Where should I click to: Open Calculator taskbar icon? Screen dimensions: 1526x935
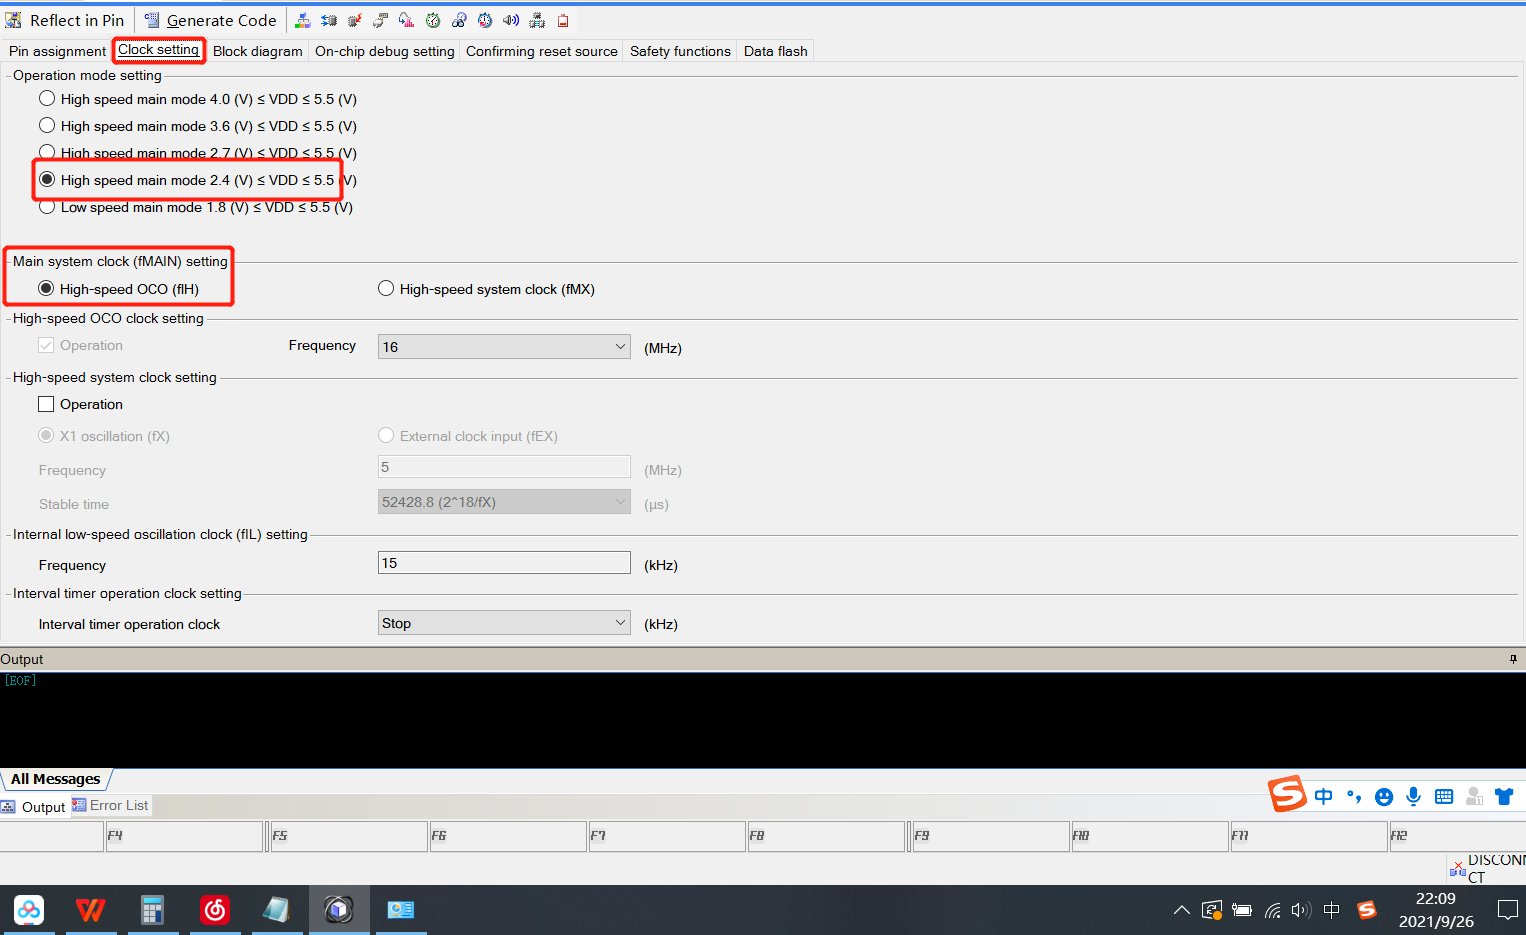click(152, 910)
